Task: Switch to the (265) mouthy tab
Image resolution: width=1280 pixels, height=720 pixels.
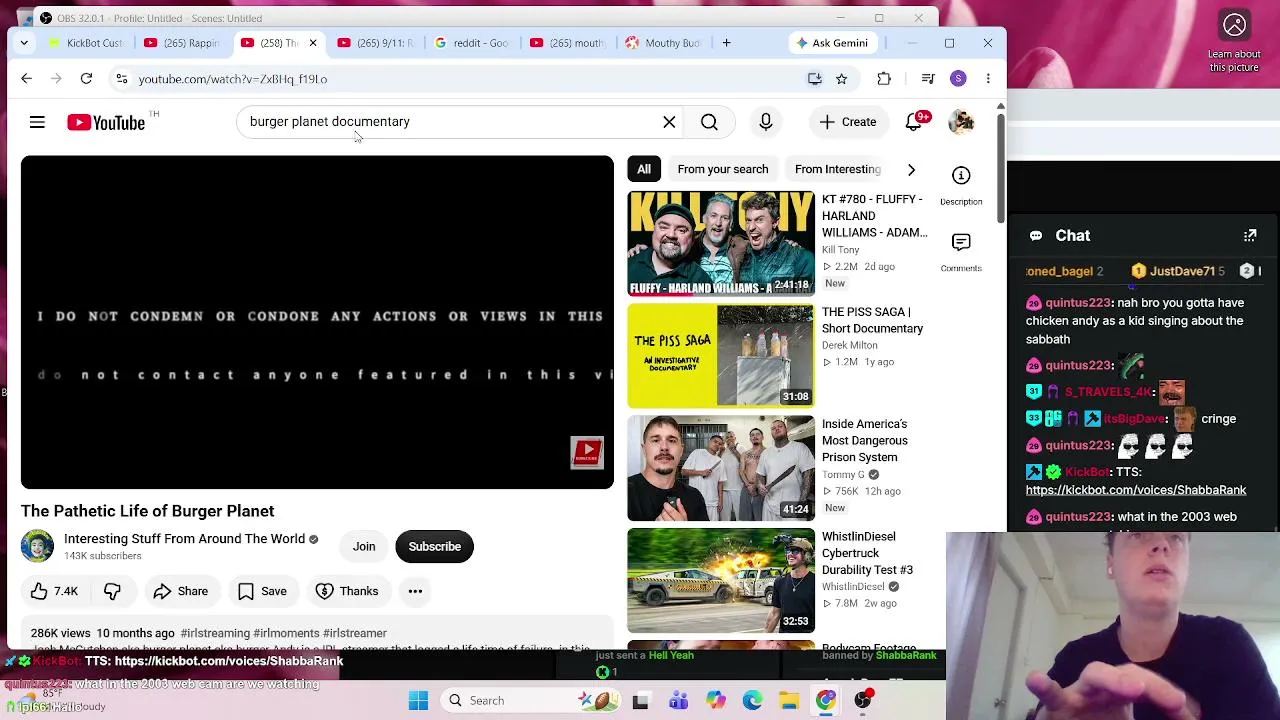Action: coord(569,43)
